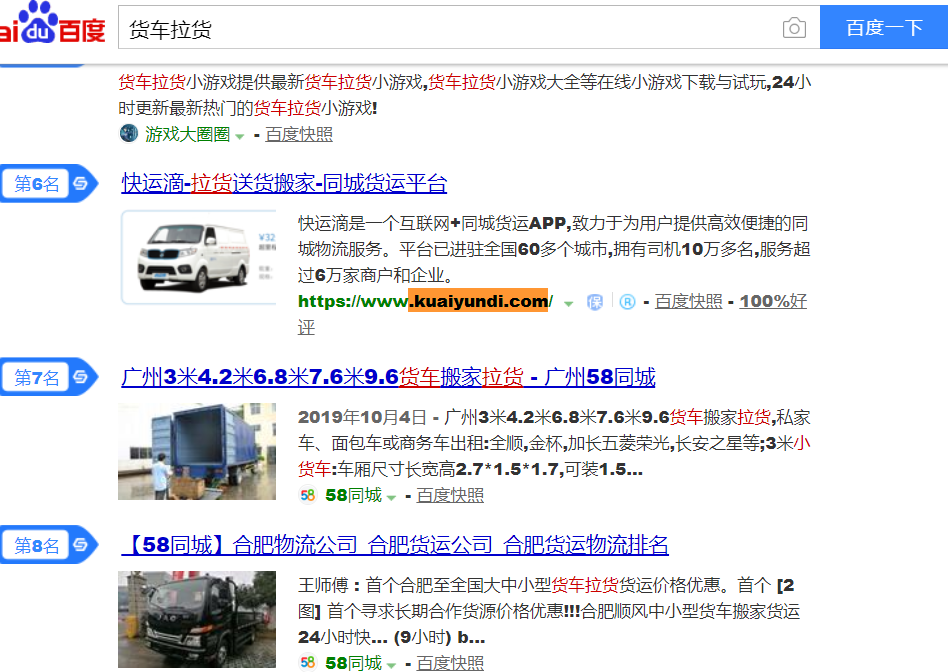Viewport: 948px width, 672px height.
Task: Open 百度快照 for the 游戏大圈圈 result
Action: pos(299,134)
